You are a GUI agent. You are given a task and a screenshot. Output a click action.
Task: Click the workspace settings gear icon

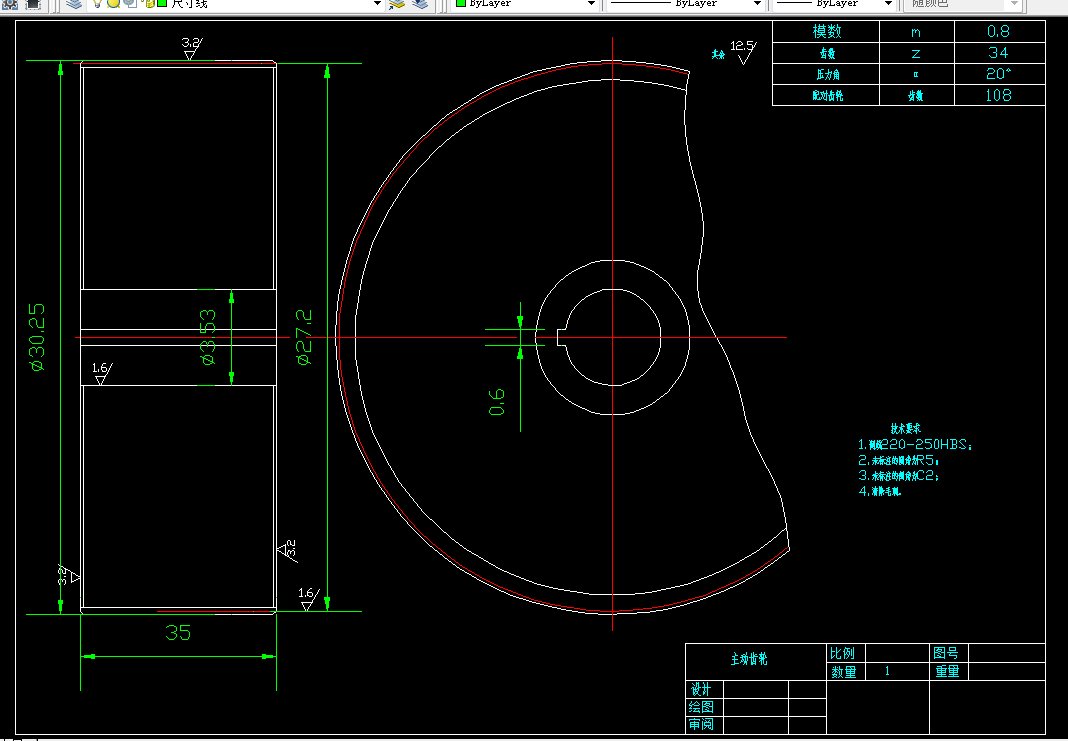pyautogui.click(x=11, y=3)
